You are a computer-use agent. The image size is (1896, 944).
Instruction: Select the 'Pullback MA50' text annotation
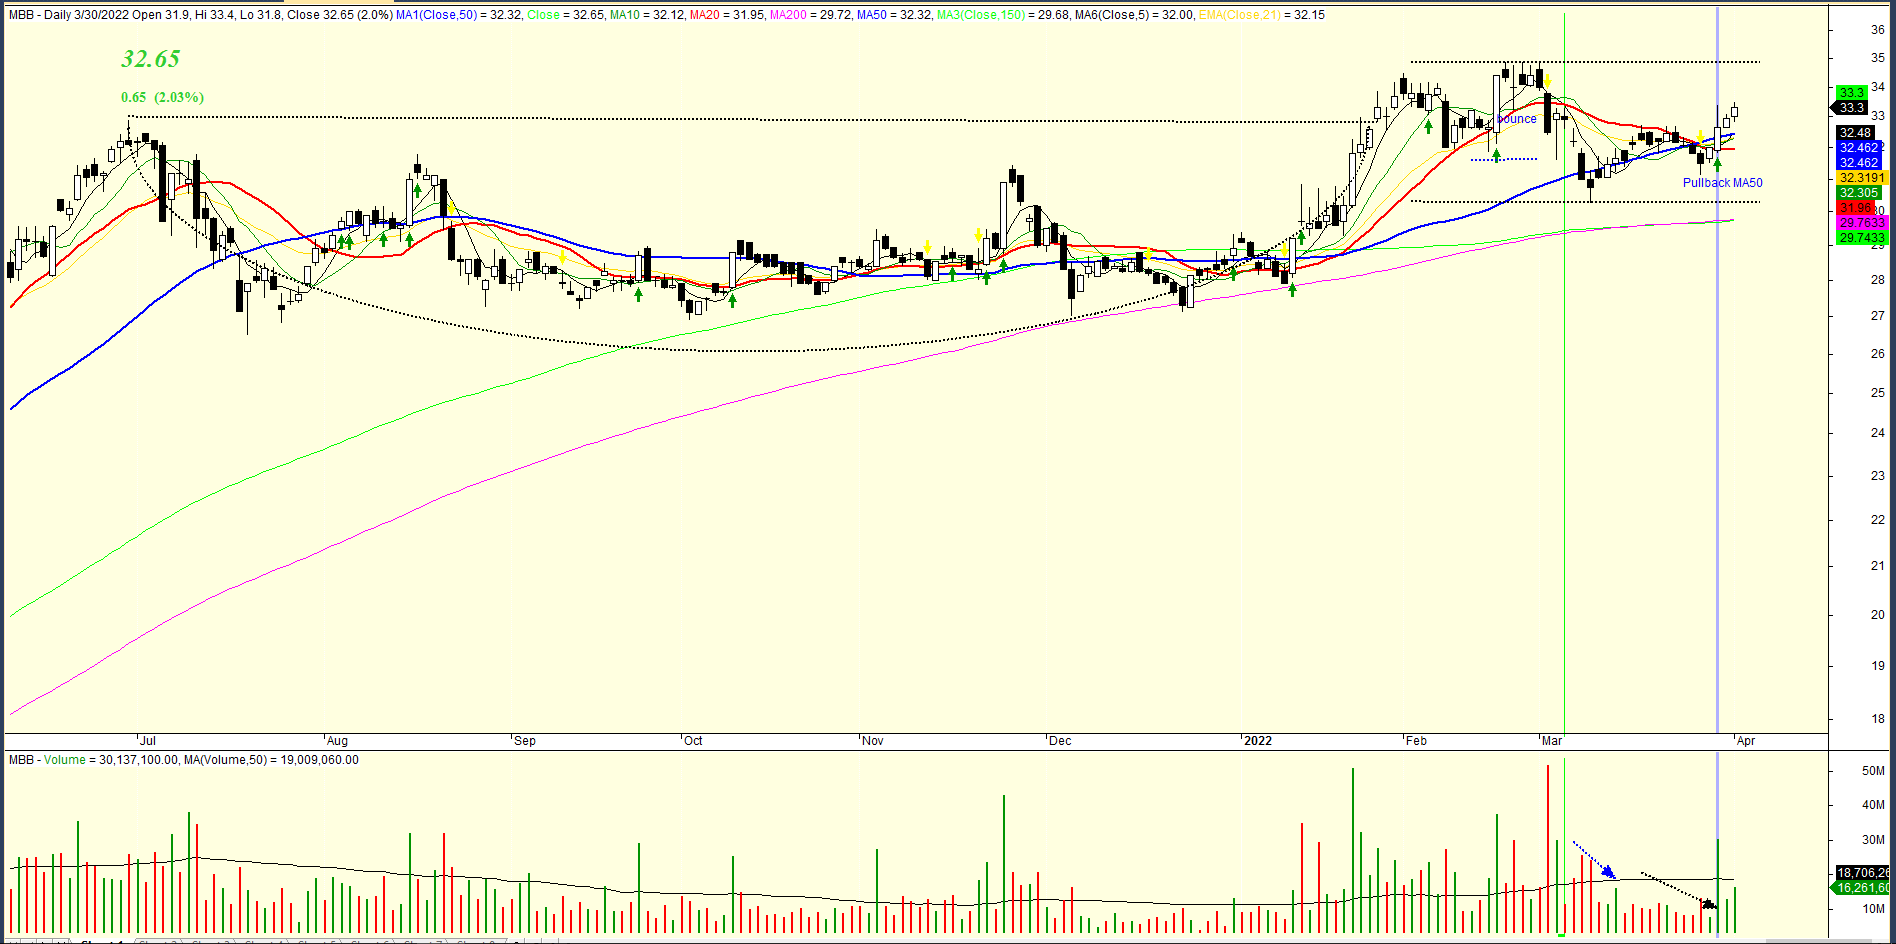click(x=1722, y=183)
